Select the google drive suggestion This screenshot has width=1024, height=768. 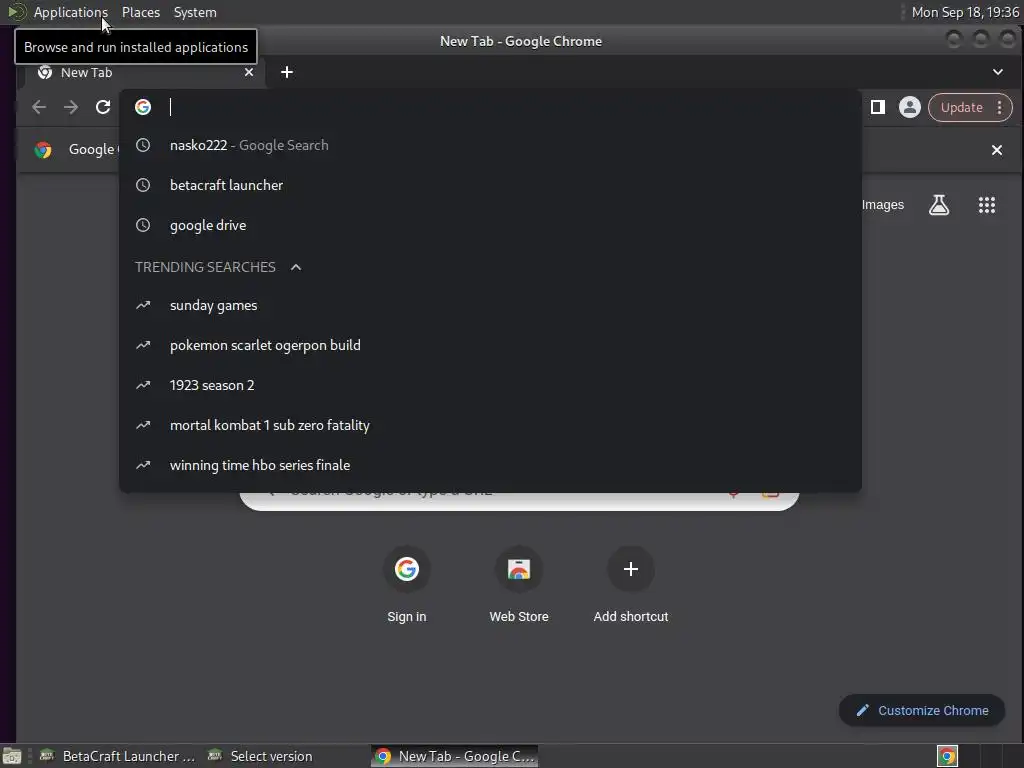[490, 225]
